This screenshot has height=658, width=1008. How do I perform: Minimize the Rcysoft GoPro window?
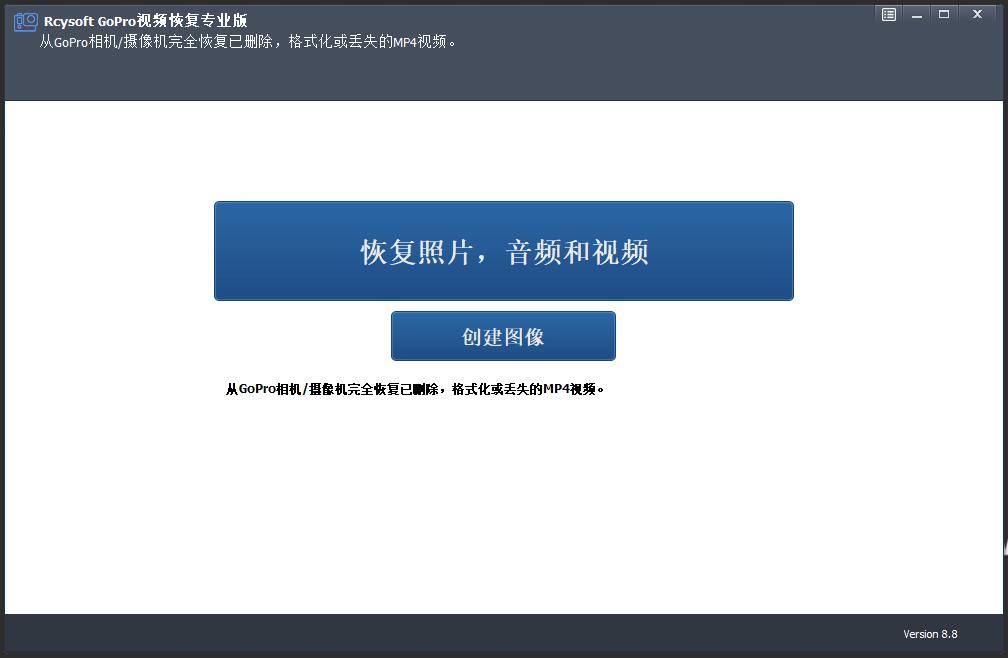[x=917, y=14]
